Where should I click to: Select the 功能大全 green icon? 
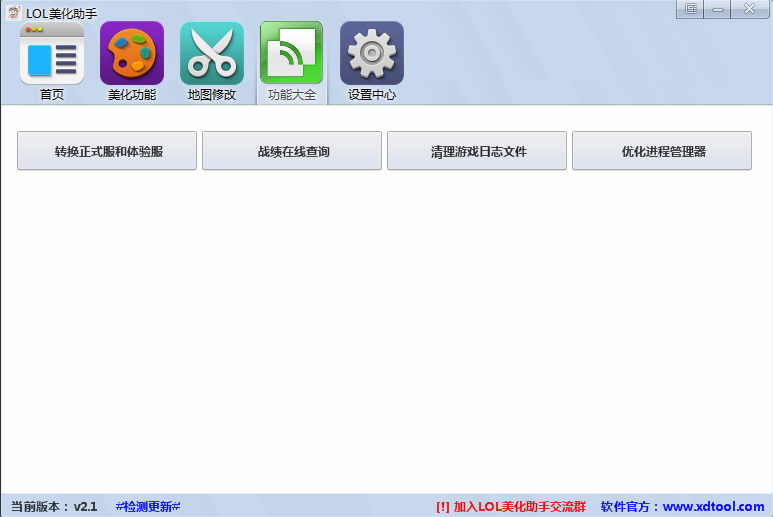291,53
